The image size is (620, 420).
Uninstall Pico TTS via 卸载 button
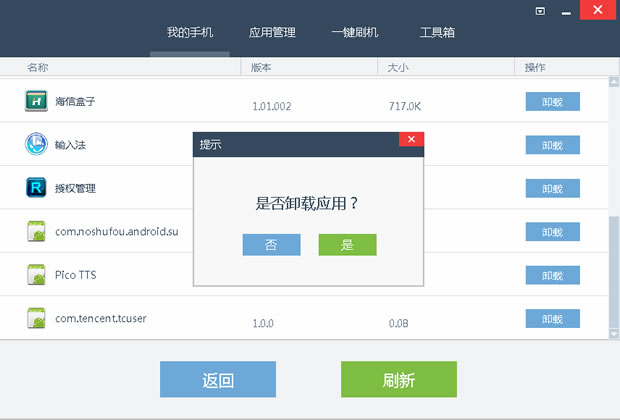pyautogui.click(x=552, y=275)
